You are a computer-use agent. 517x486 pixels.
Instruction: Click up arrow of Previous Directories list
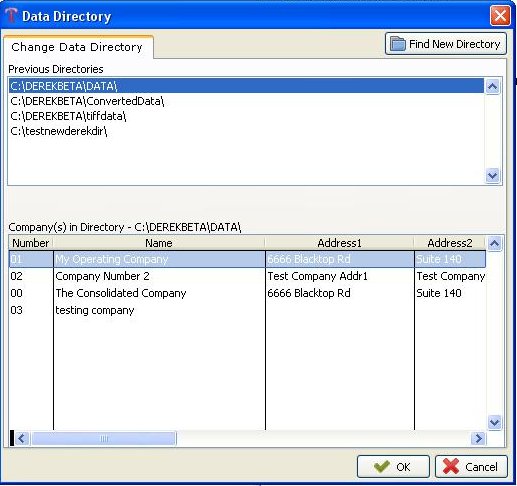pyautogui.click(x=493, y=87)
